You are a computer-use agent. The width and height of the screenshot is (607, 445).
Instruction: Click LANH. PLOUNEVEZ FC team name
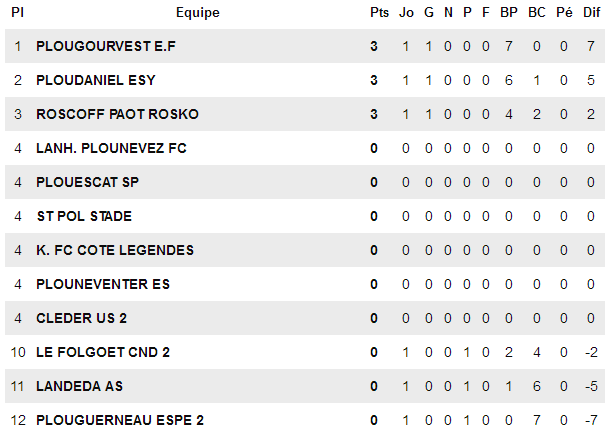[x=111, y=148]
